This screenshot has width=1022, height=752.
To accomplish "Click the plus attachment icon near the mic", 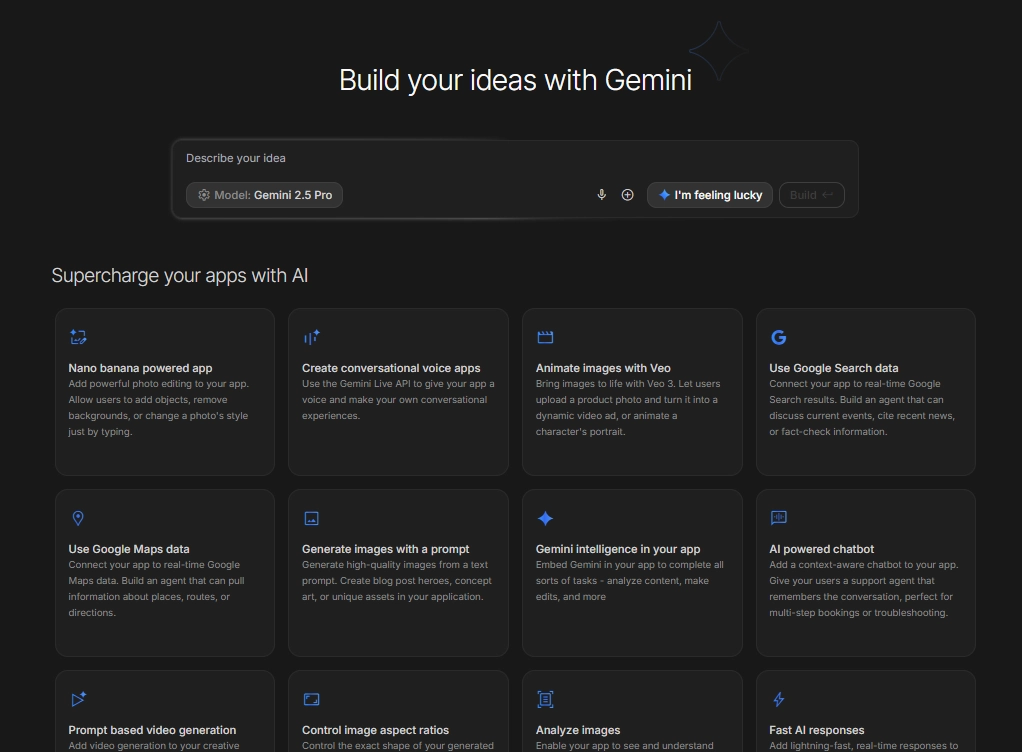I will pos(628,194).
